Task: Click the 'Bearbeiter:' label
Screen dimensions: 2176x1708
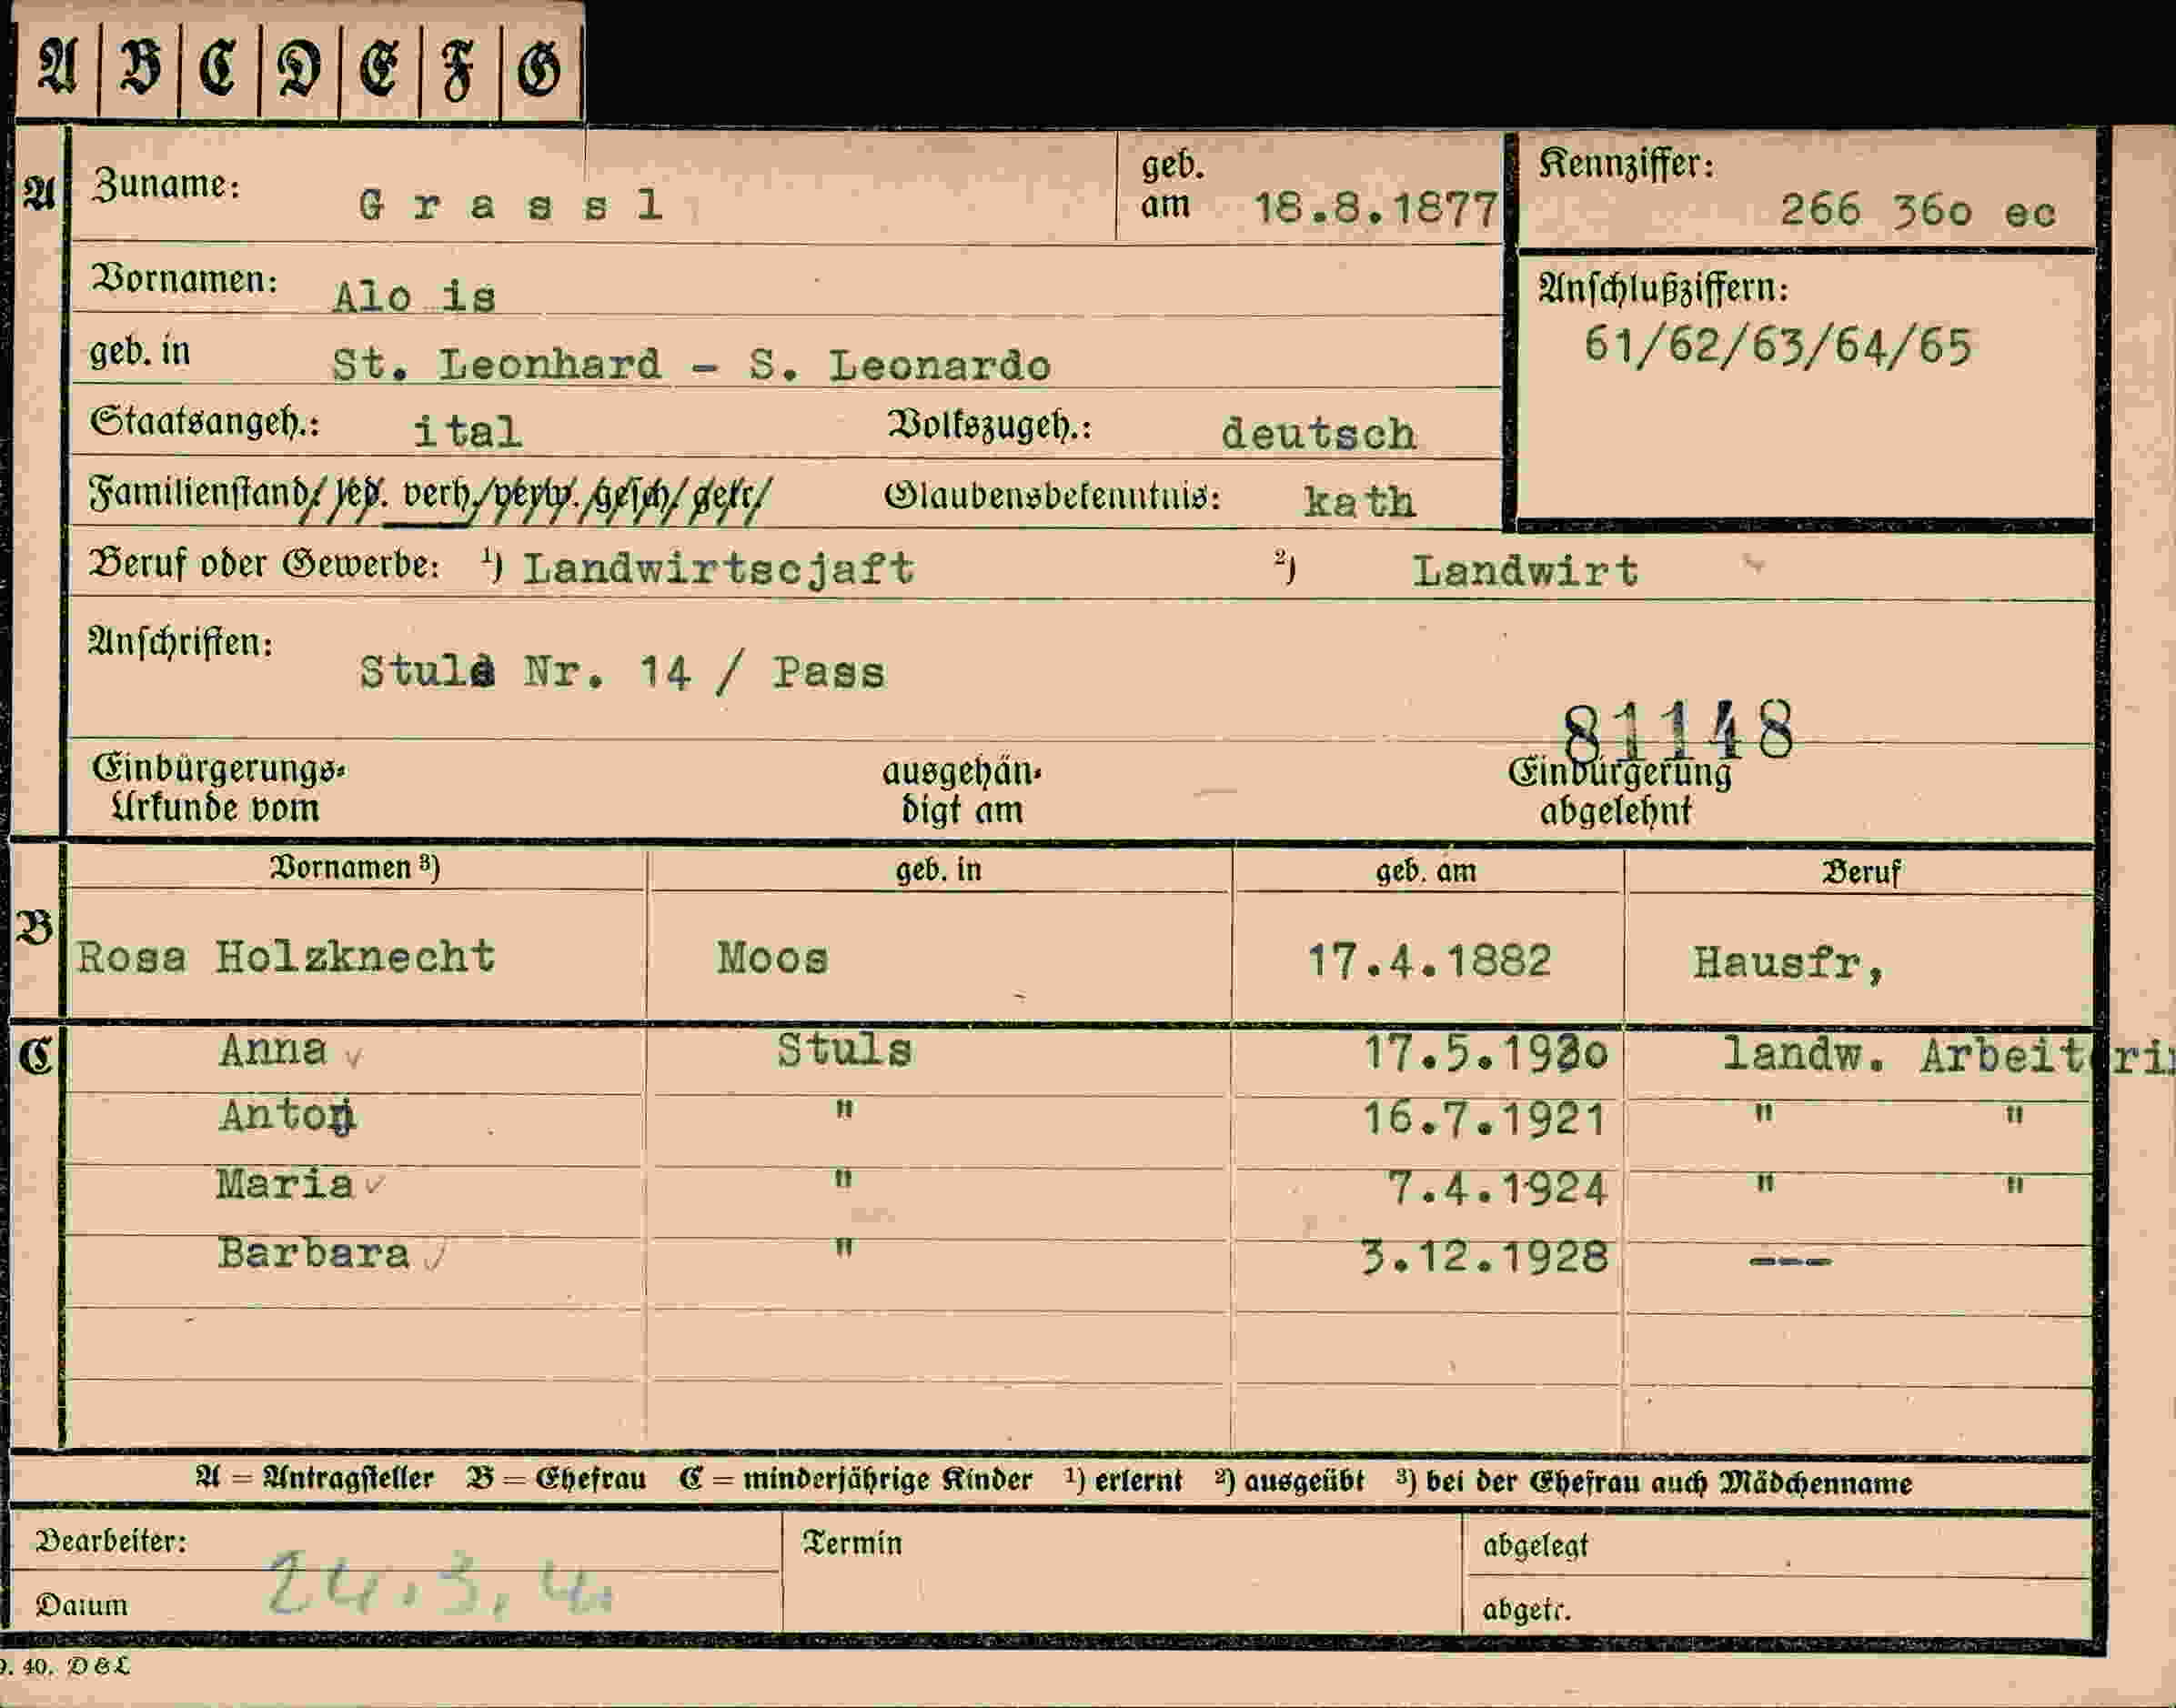Action: (111, 1541)
